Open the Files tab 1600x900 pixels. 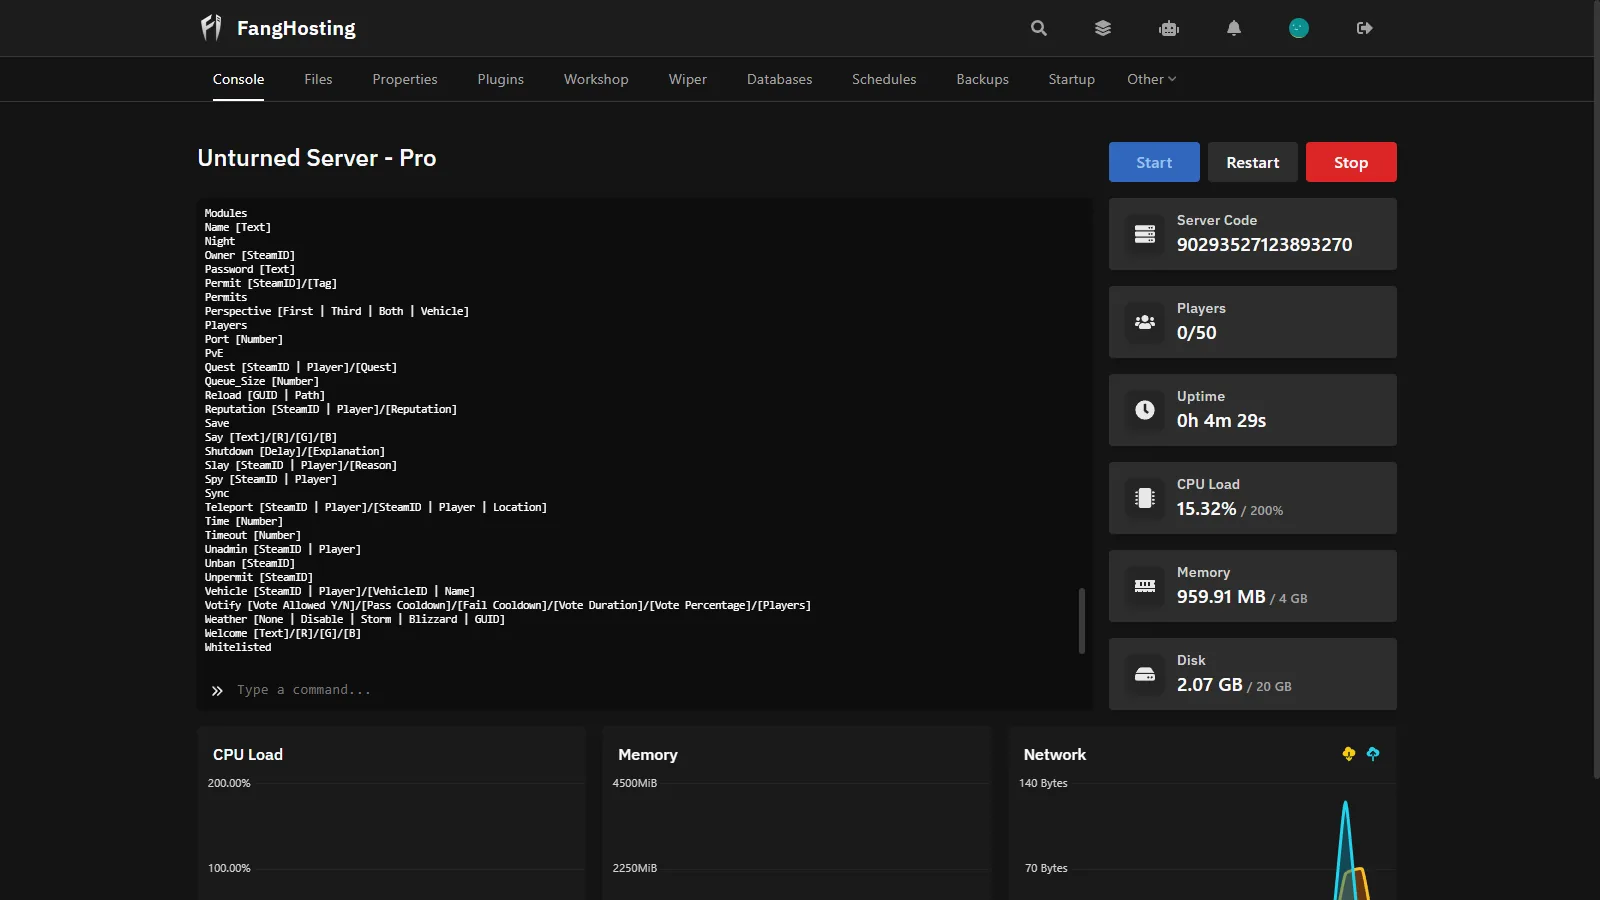click(x=318, y=79)
